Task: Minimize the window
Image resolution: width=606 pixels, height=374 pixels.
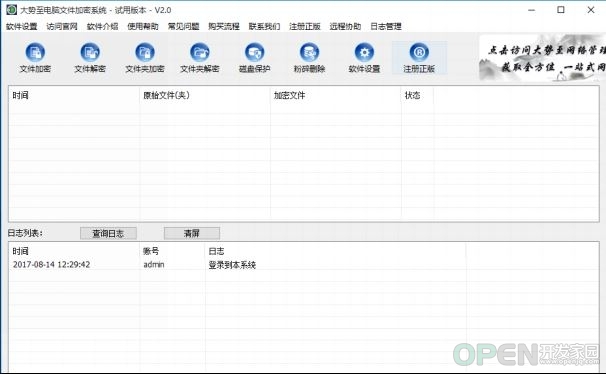Action: point(532,10)
